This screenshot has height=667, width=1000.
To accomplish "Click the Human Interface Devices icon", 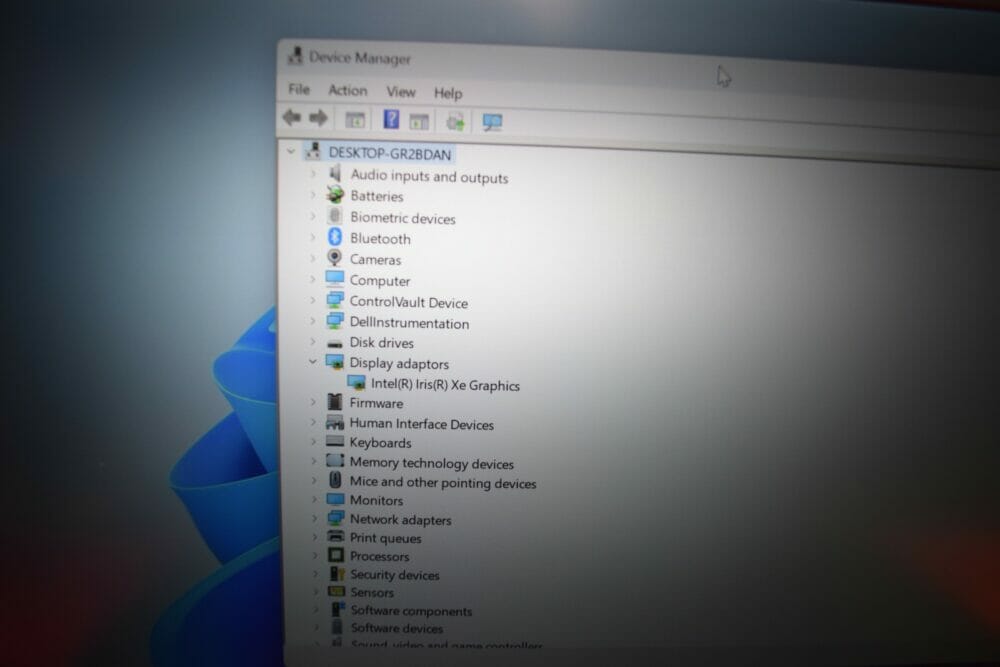I will pos(335,422).
